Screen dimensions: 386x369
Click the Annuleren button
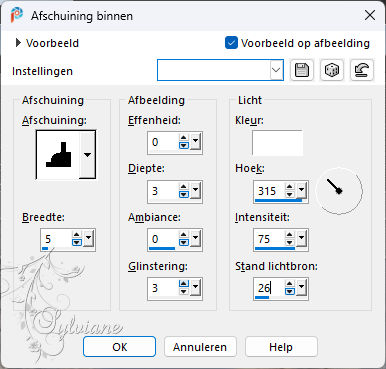(200, 347)
